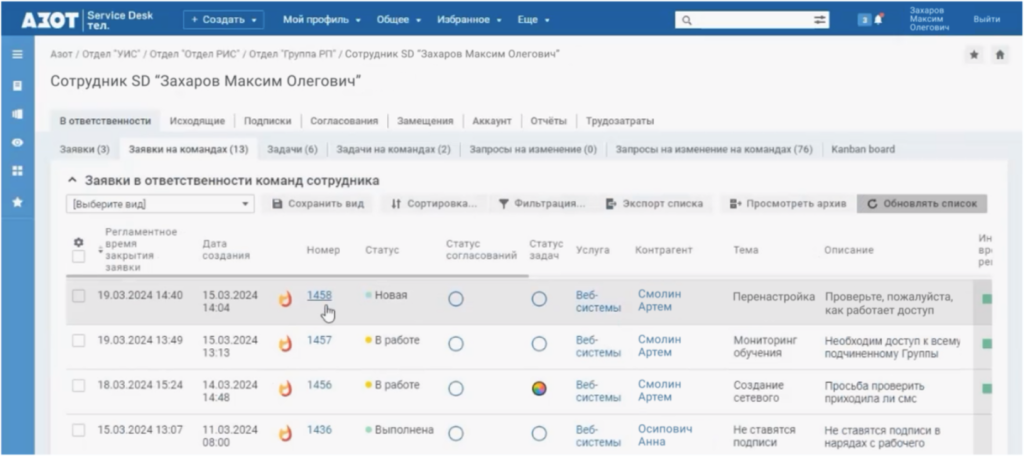Viewport: 1024px width, 456px height.
Task: Toggle the select-all checkbox in header
Action: coord(79,257)
